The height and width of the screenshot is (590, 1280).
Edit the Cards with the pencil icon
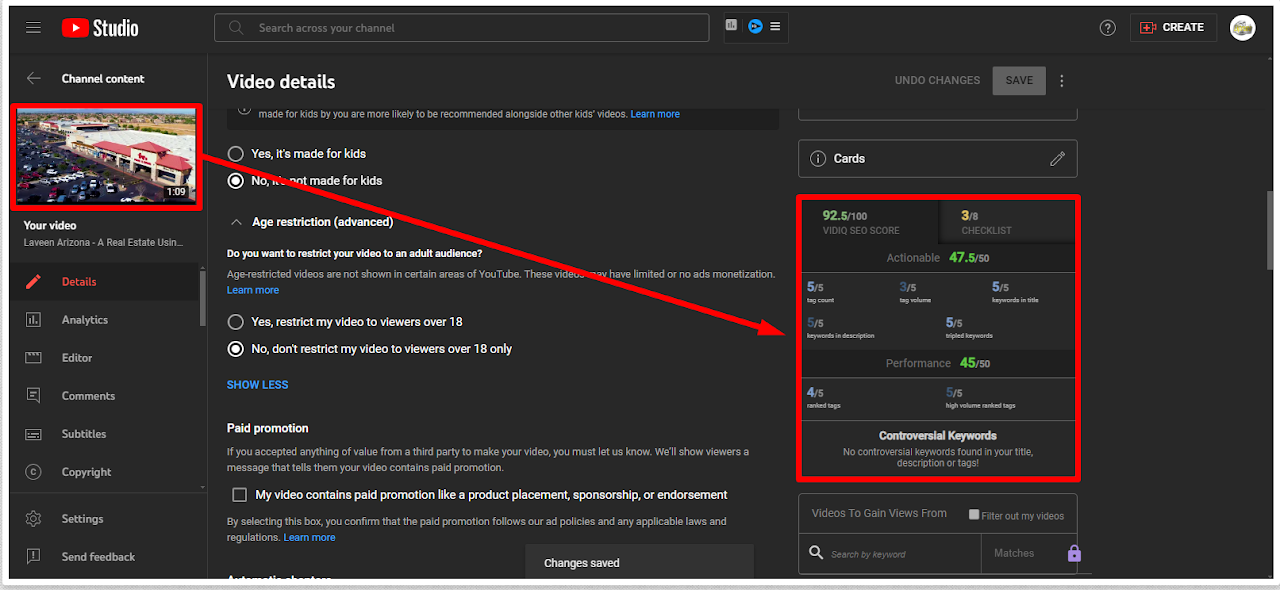[1058, 158]
